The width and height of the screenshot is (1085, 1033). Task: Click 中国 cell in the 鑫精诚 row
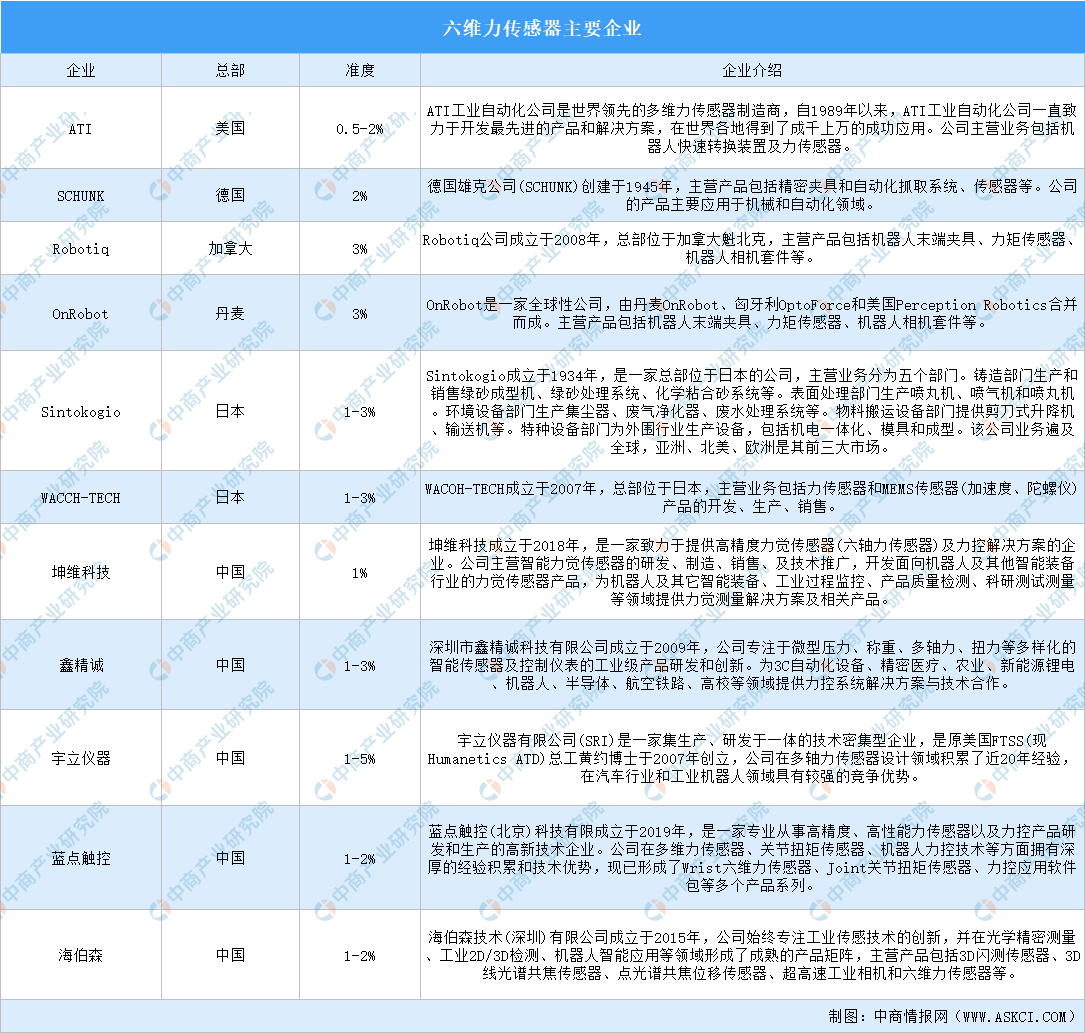coord(230,665)
